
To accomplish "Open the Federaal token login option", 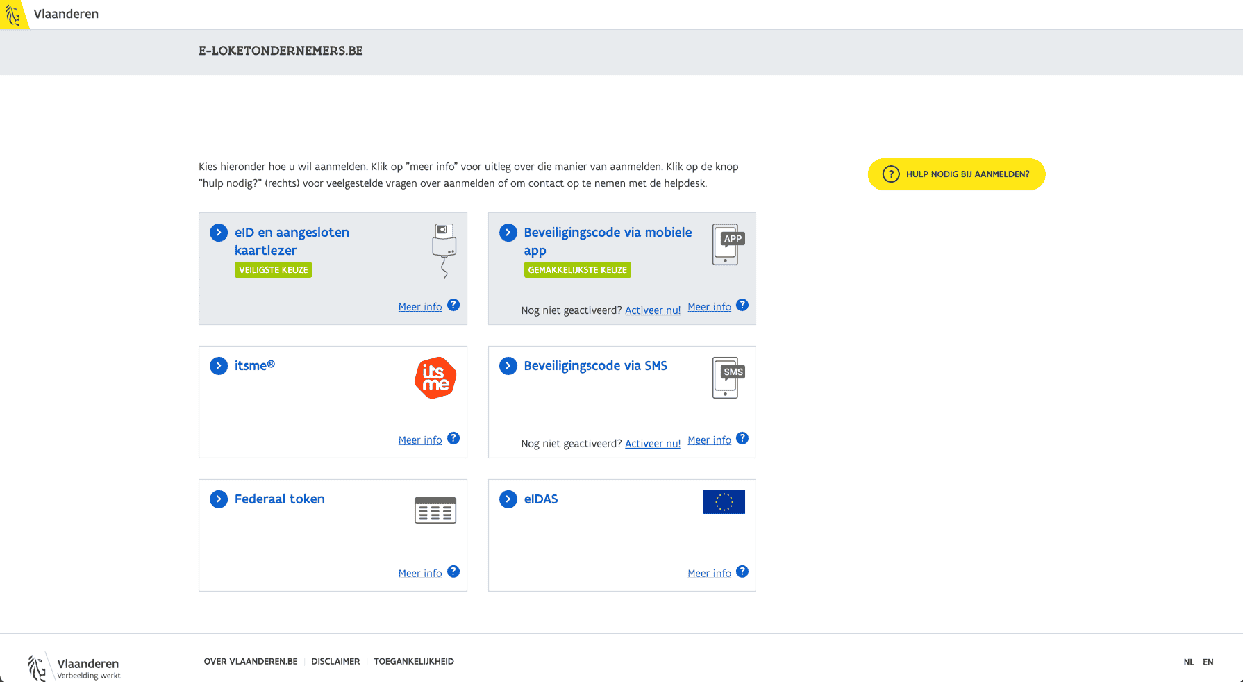I will (x=279, y=499).
